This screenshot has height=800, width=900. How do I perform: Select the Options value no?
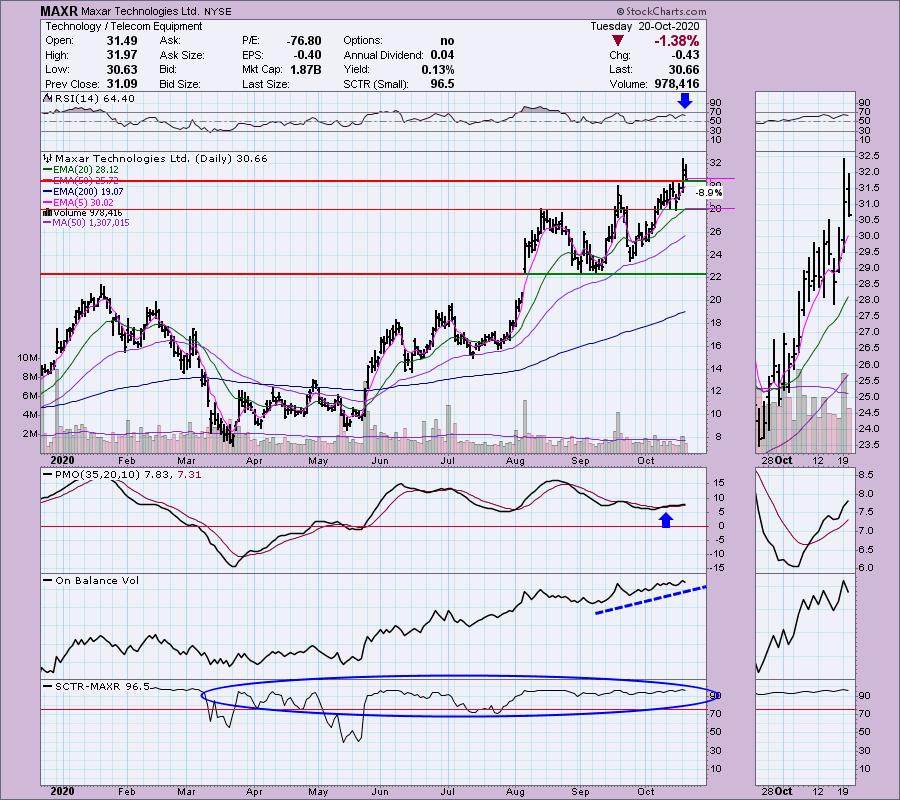pos(447,41)
